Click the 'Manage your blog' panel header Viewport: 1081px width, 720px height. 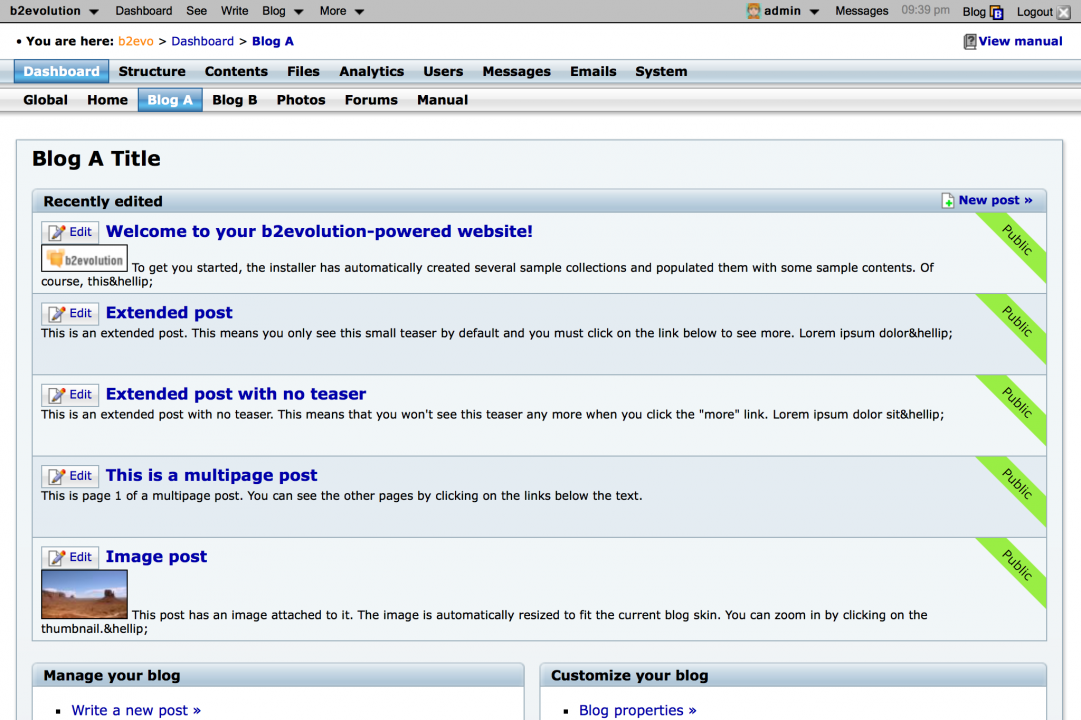tap(278, 675)
